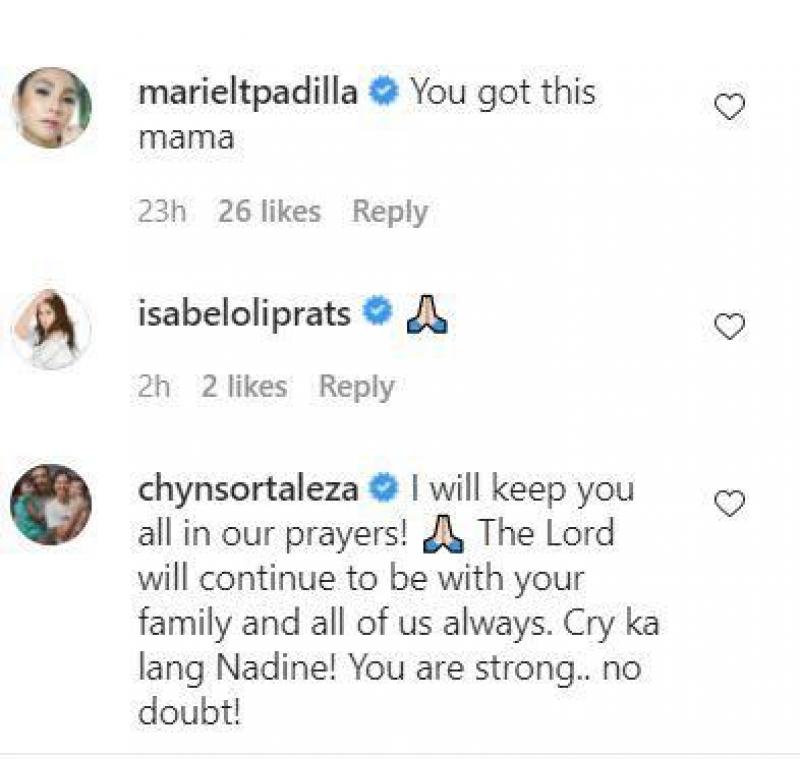View the 2 likes on isabeloliprats's comment
The width and height of the screenshot is (800, 759).
pyautogui.click(x=244, y=387)
